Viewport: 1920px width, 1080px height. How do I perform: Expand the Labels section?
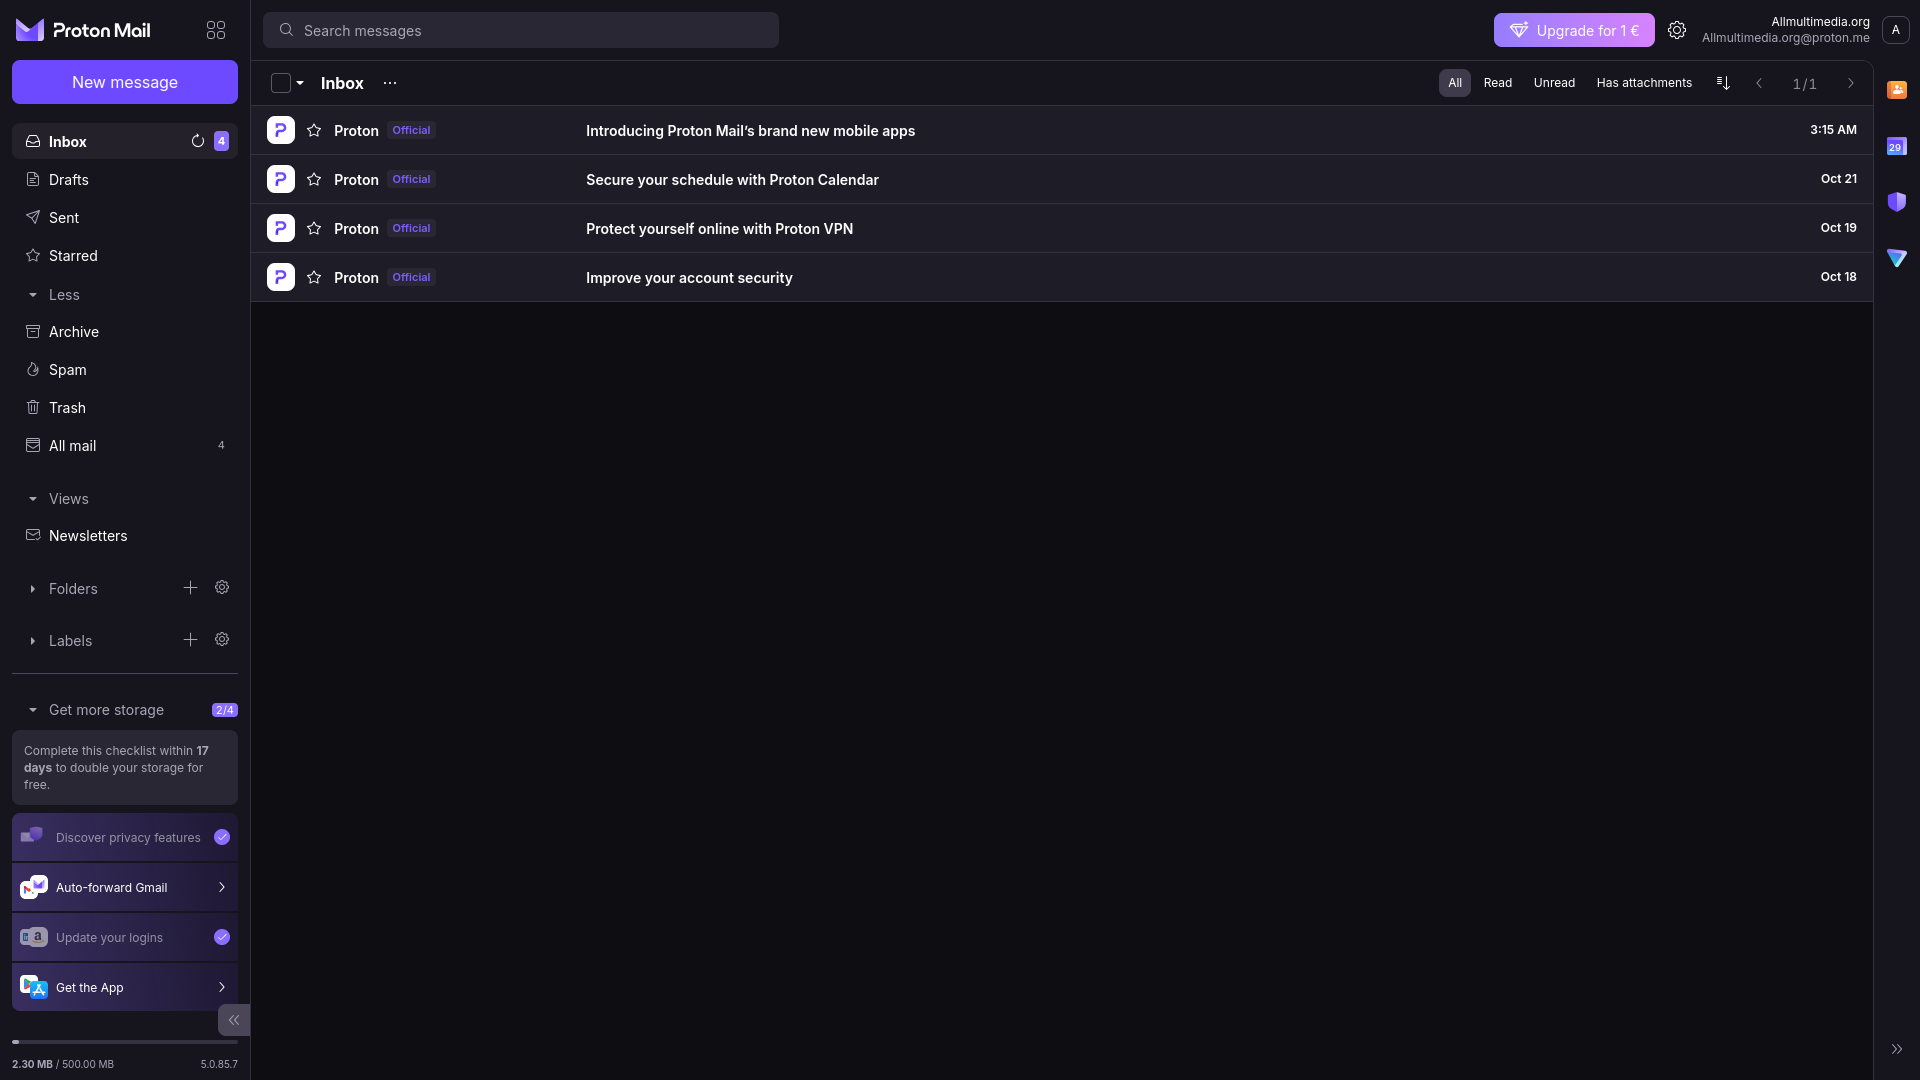pos(33,641)
